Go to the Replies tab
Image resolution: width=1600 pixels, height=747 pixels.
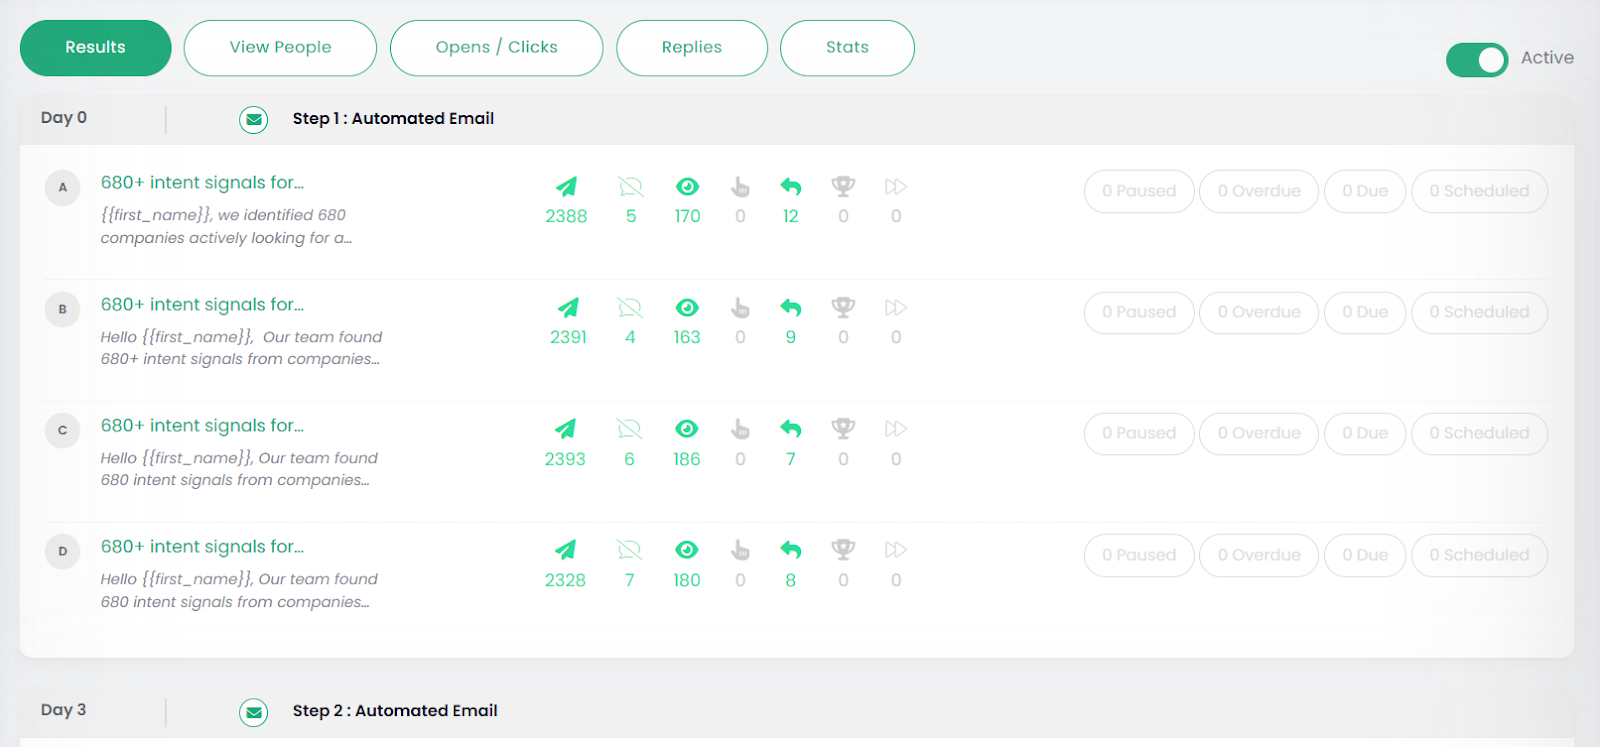coord(691,48)
